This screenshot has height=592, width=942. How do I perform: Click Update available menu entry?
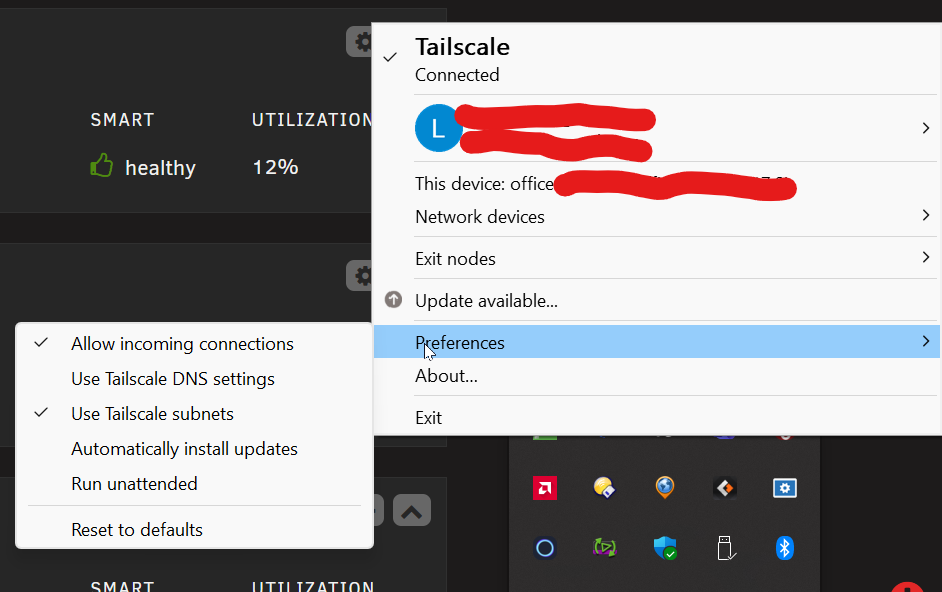coord(657,301)
